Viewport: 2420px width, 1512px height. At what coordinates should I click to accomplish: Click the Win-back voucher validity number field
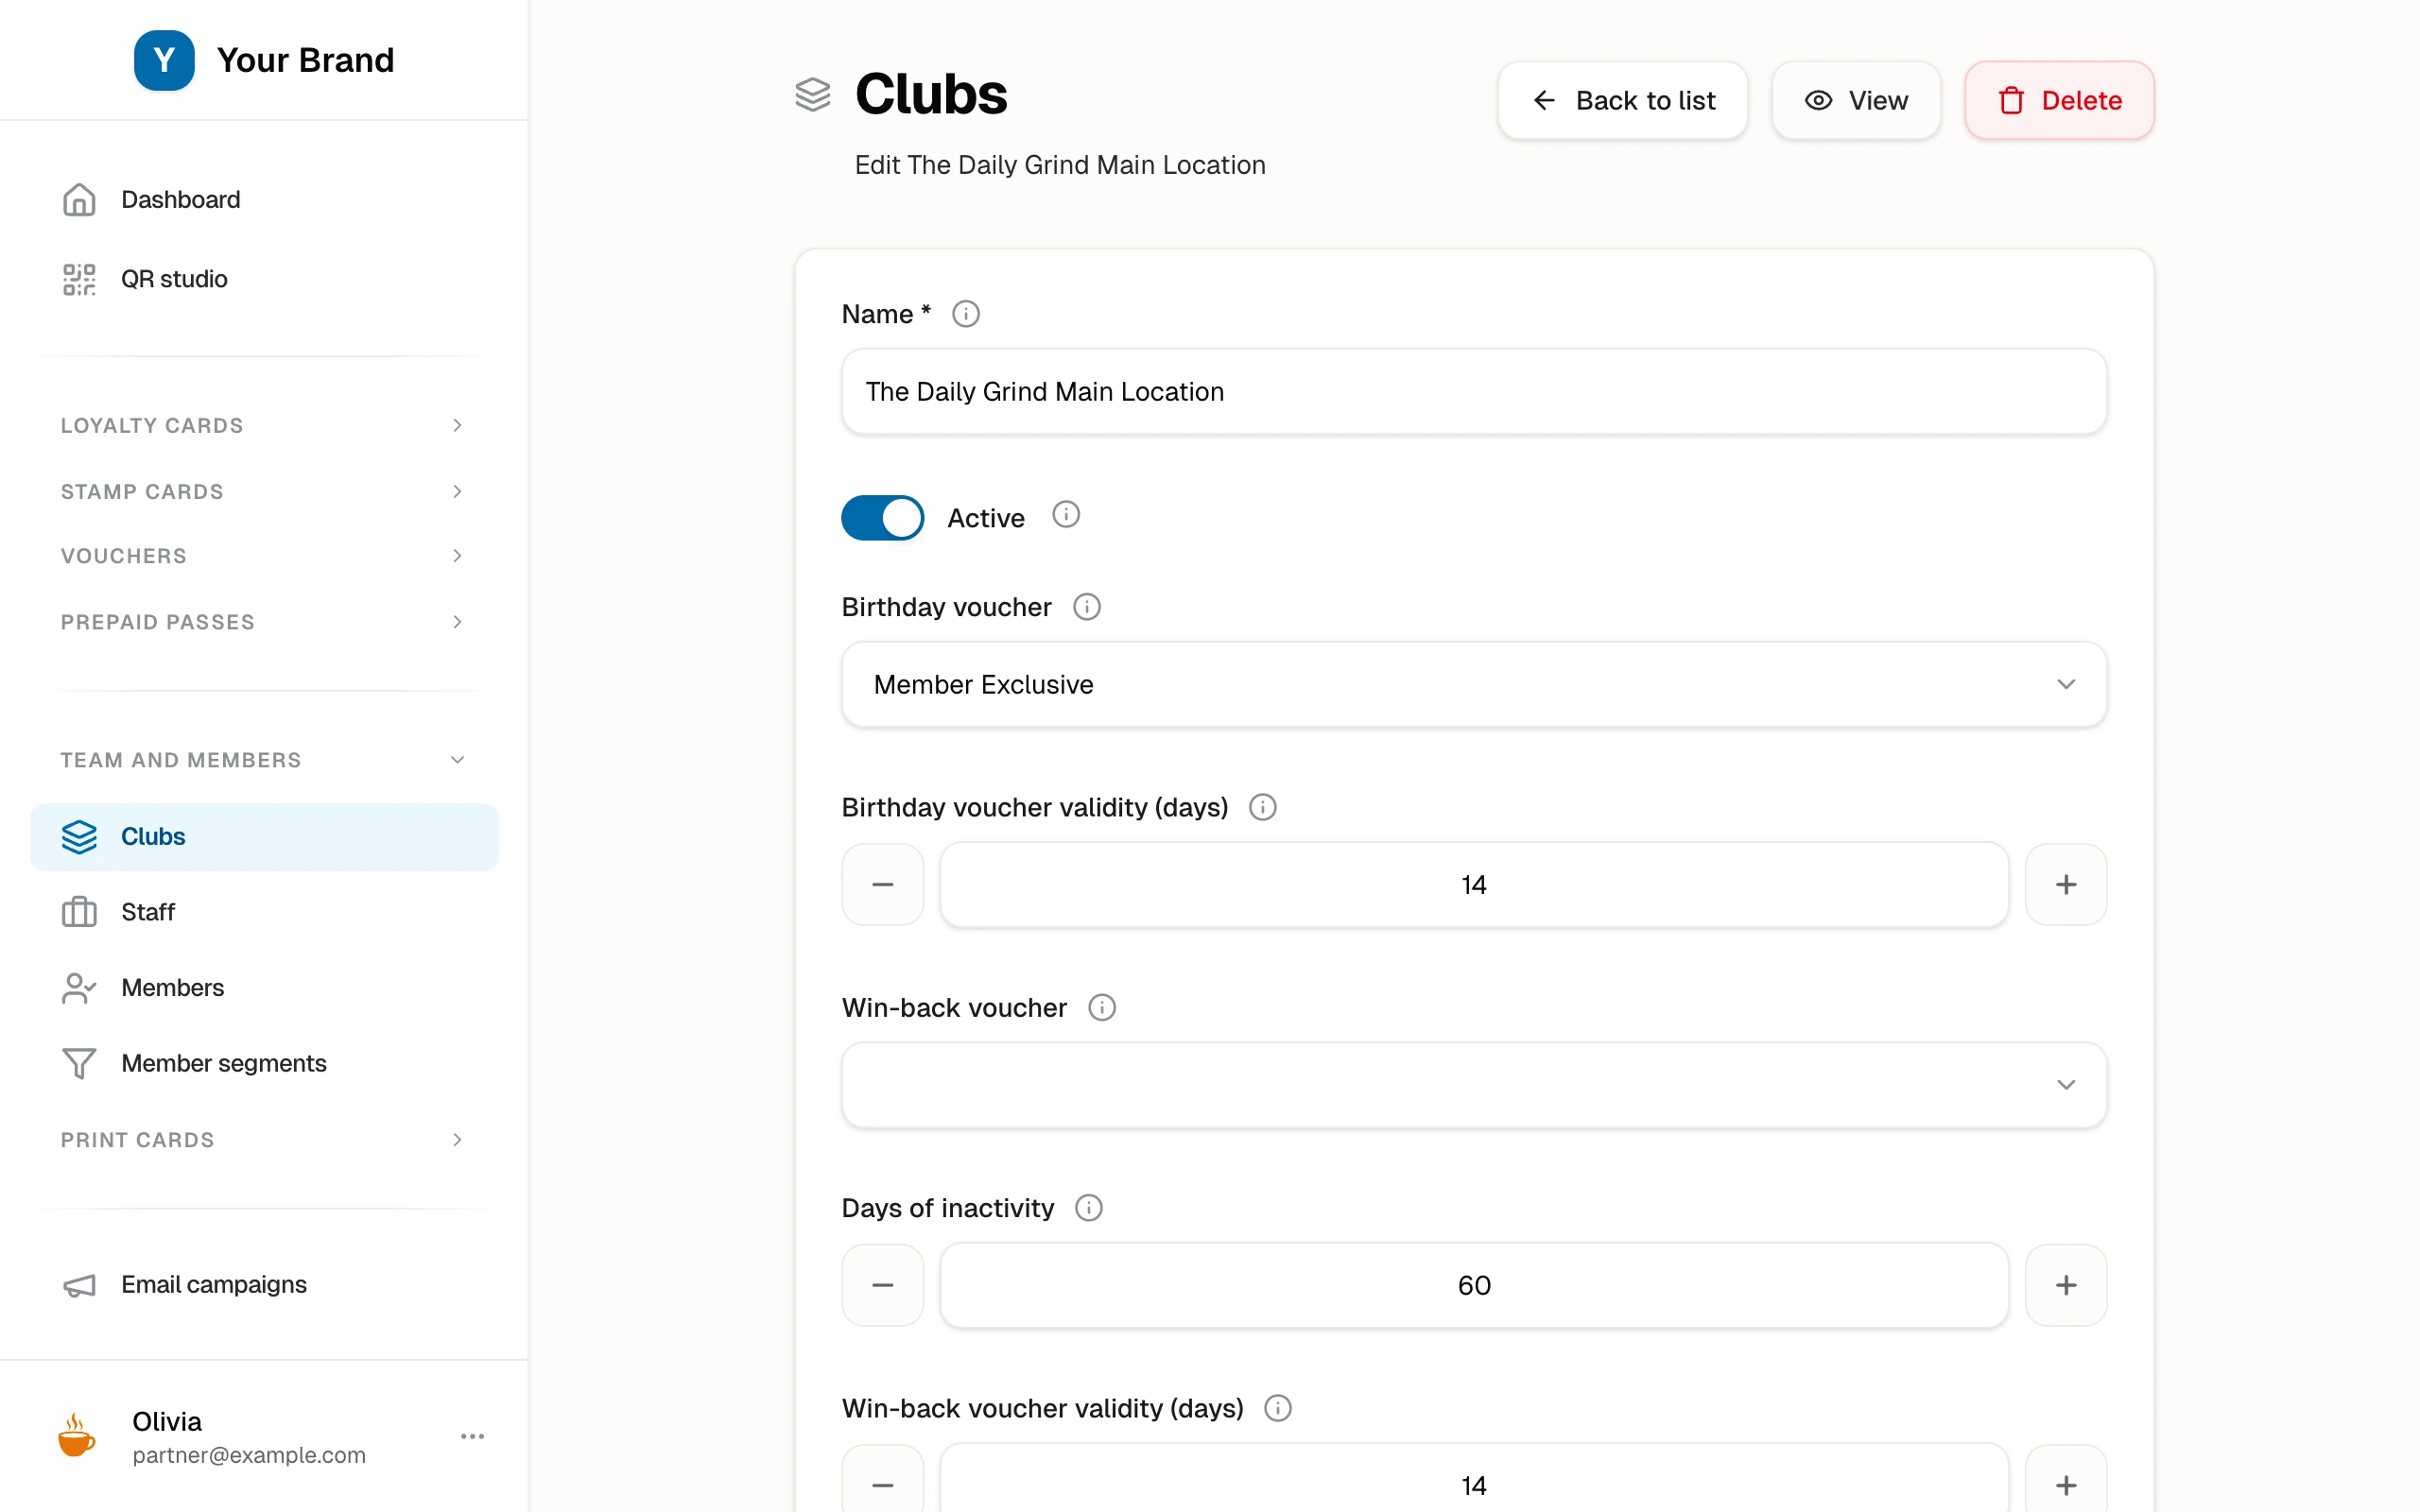(x=1474, y=1482)
